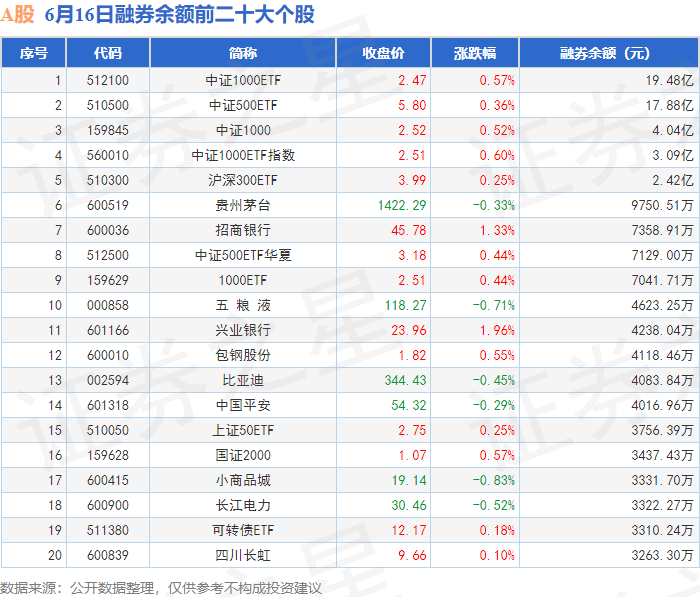
Task: Click the name 贵州茅台
Action: 243,205
